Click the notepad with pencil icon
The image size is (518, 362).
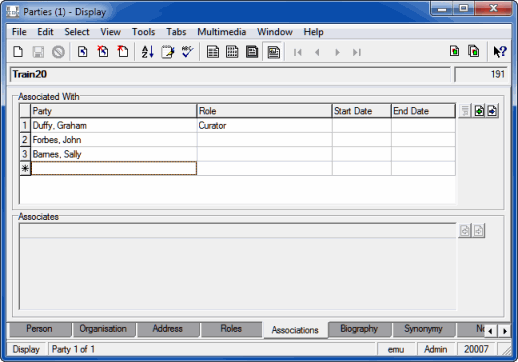(x=168, y=52)
